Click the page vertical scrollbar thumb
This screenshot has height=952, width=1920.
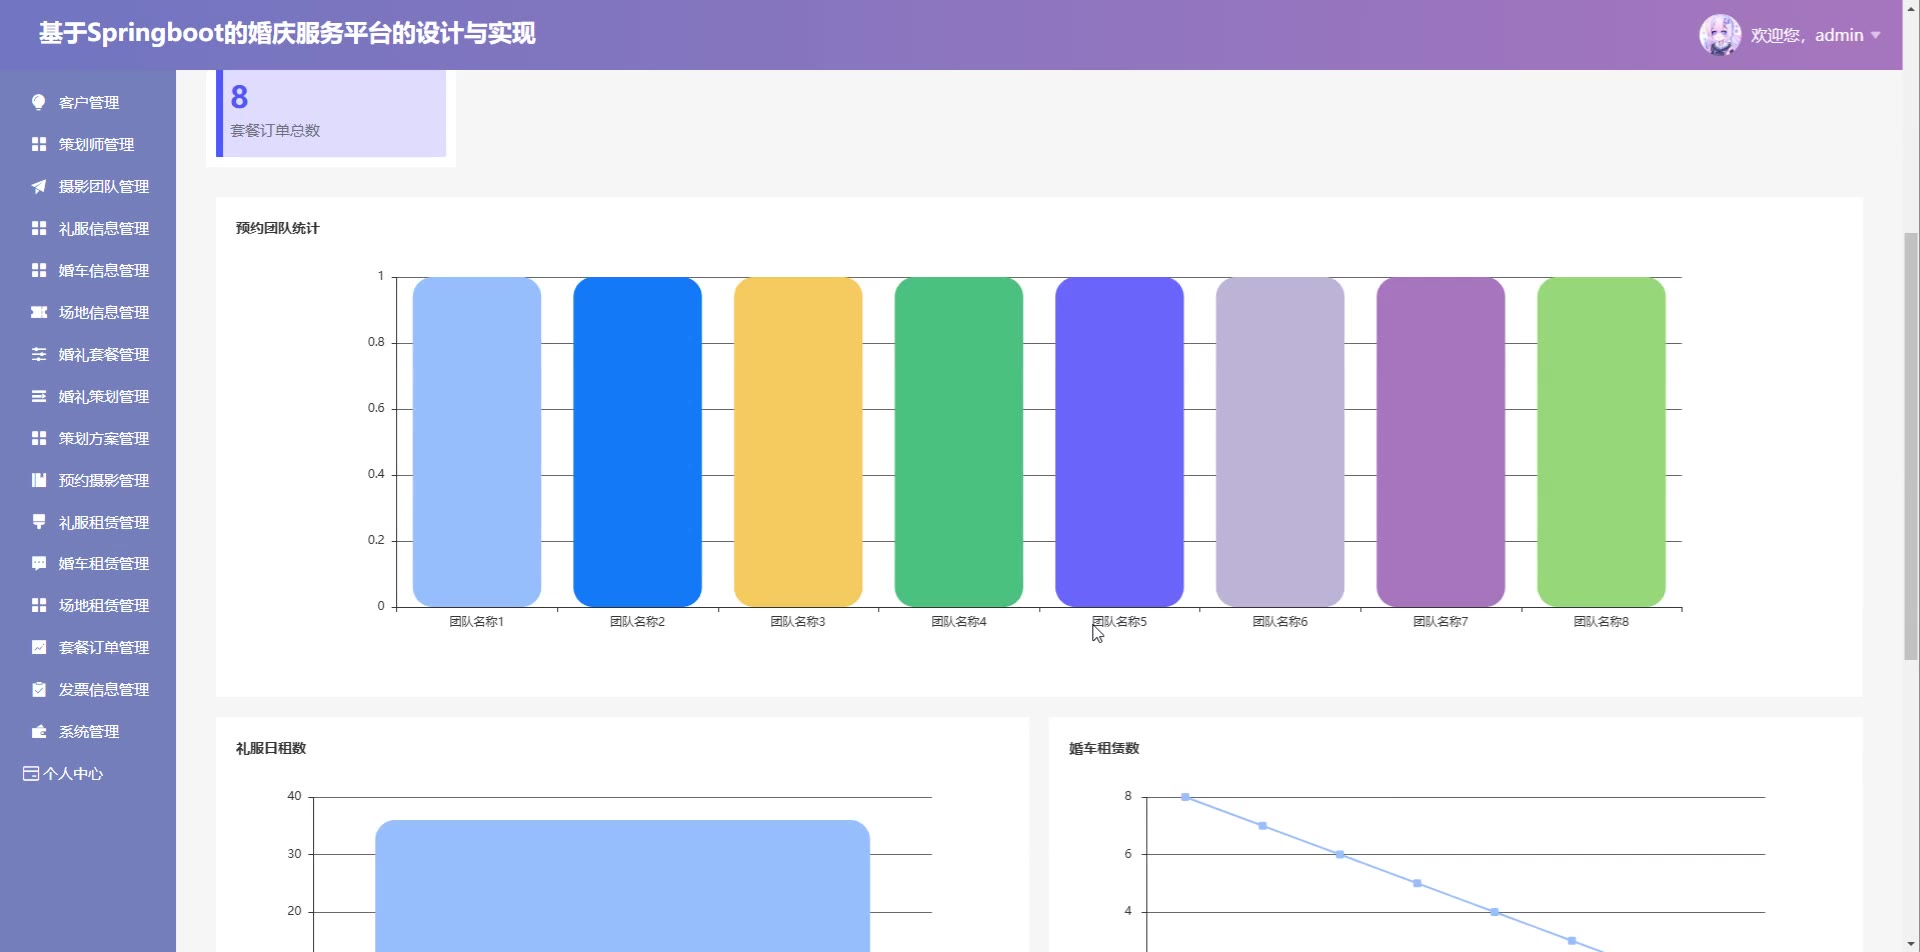(x=1911, y=445)
